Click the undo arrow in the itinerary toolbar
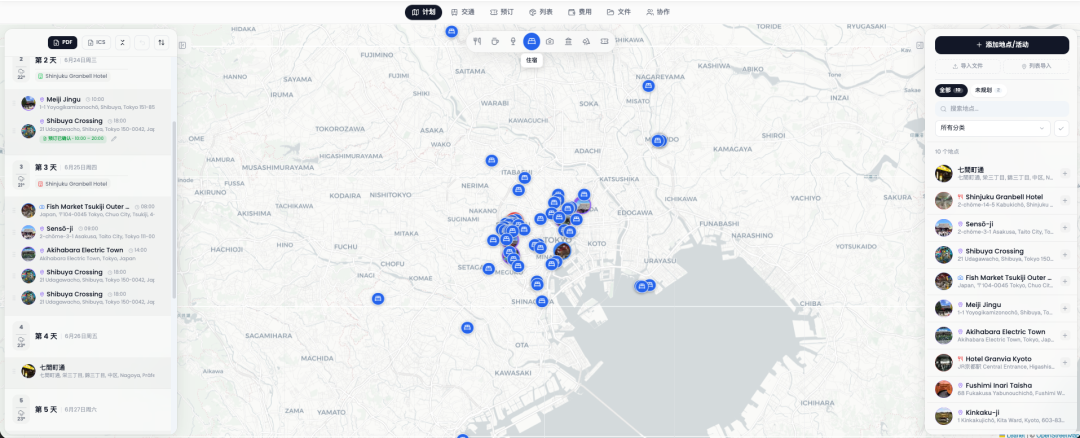The image size is (1080, 438). tap(141, 43)
